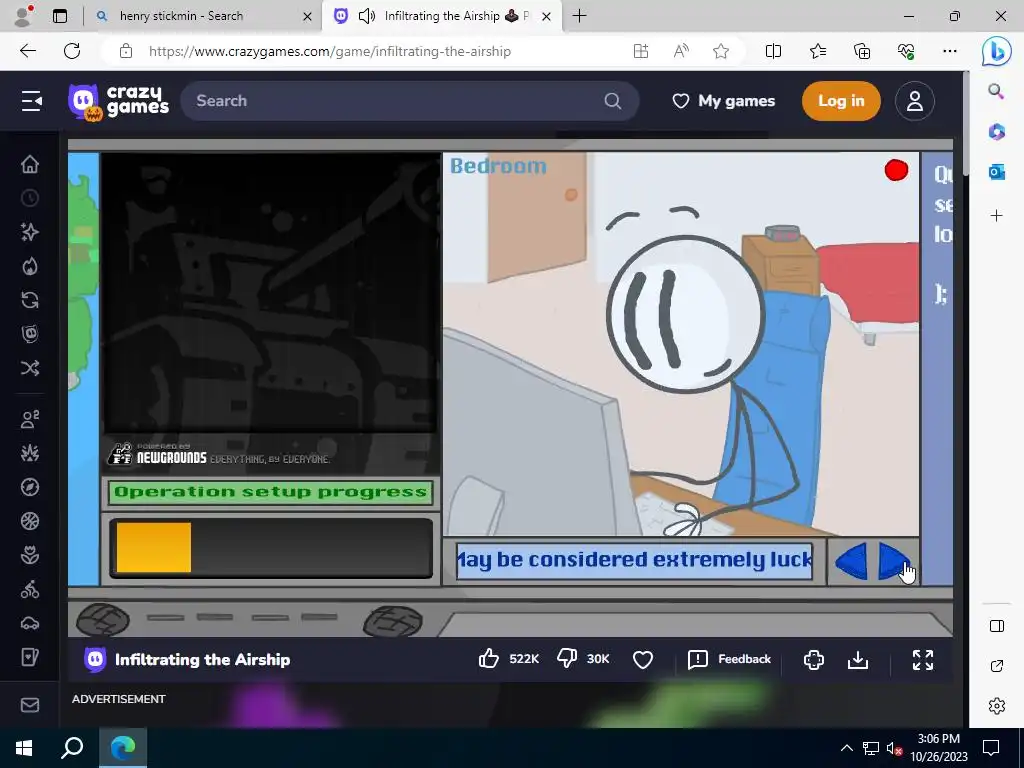Mute the audio-playing tab speaker icon

tap(367, 16)
